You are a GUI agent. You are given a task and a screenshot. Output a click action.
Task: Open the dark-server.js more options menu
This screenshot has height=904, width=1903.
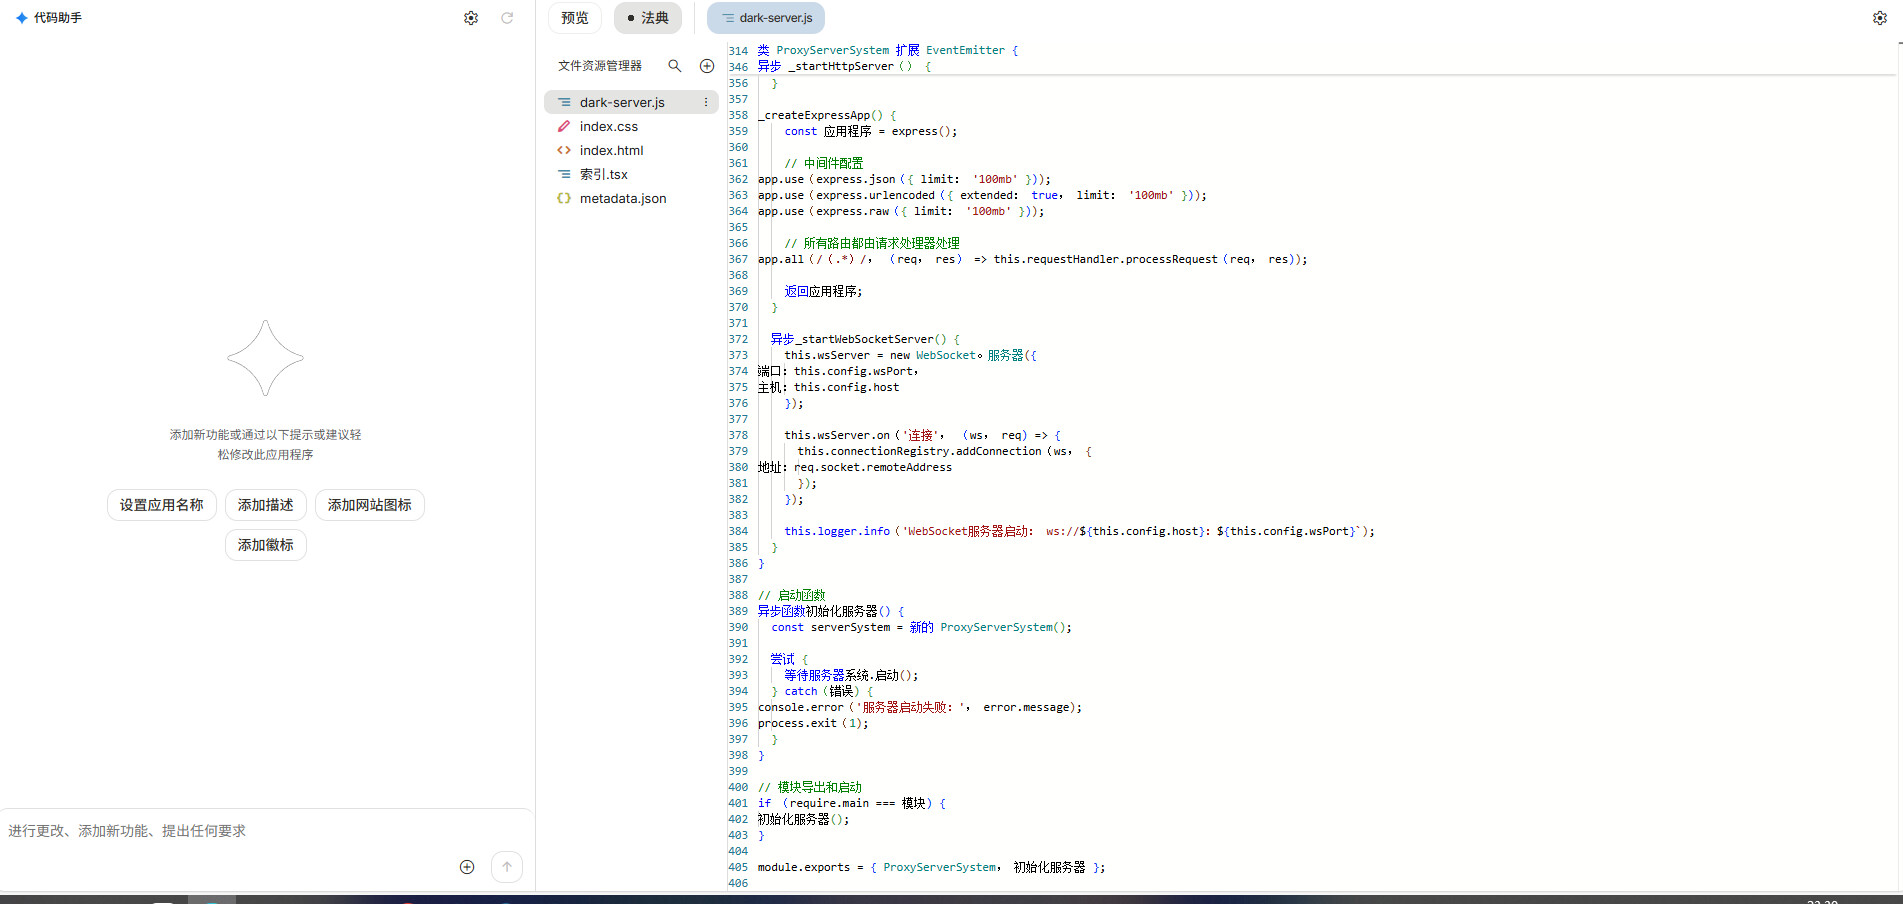click(706, 102)
